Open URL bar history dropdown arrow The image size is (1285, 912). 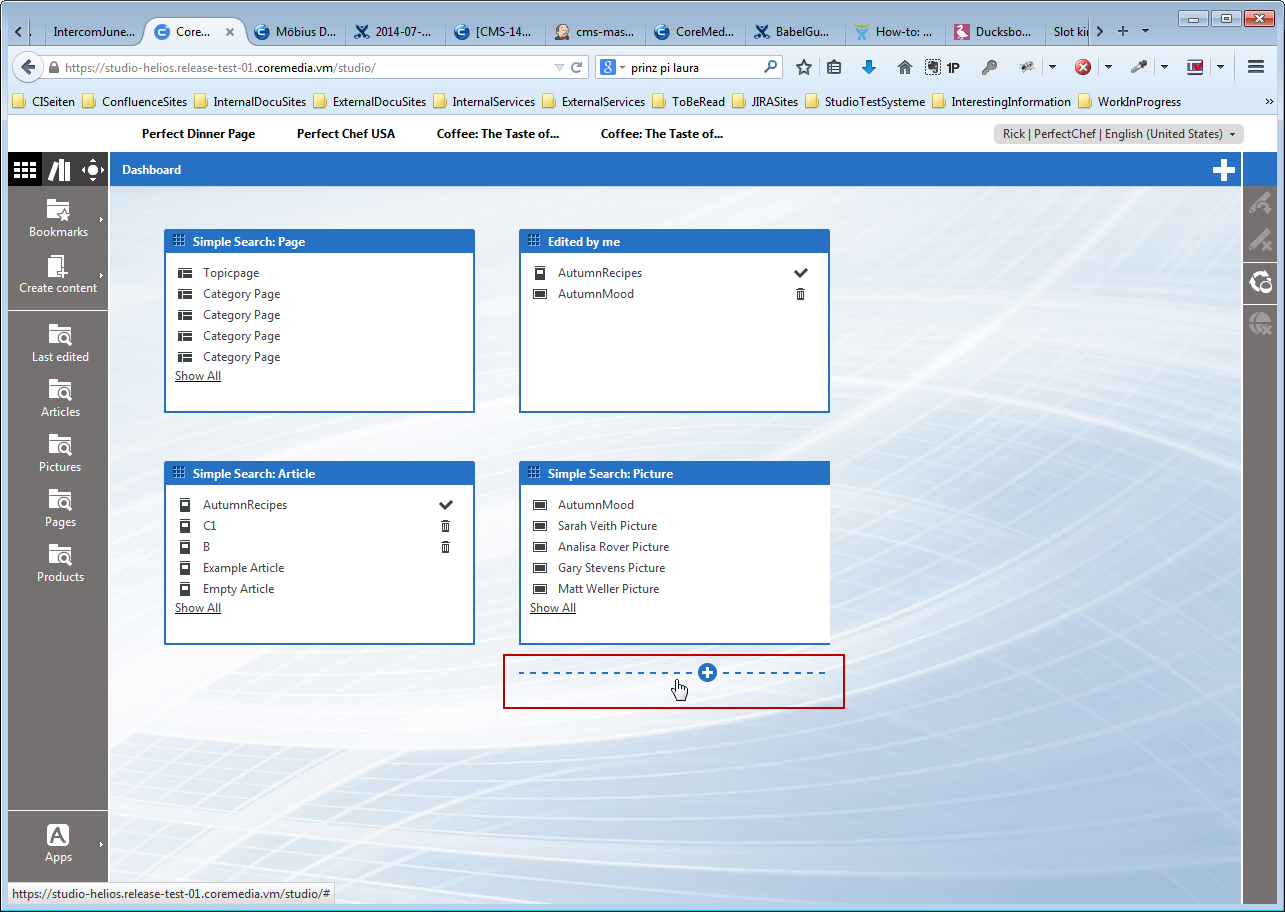tap(559, 68)
